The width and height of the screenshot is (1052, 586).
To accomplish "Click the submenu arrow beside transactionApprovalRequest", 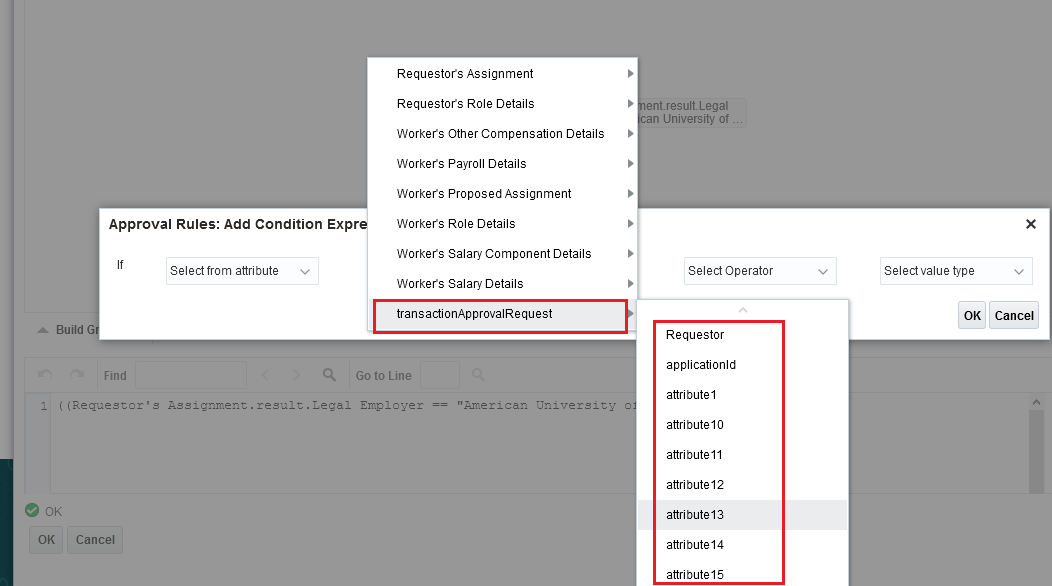I will pos(632,315).
